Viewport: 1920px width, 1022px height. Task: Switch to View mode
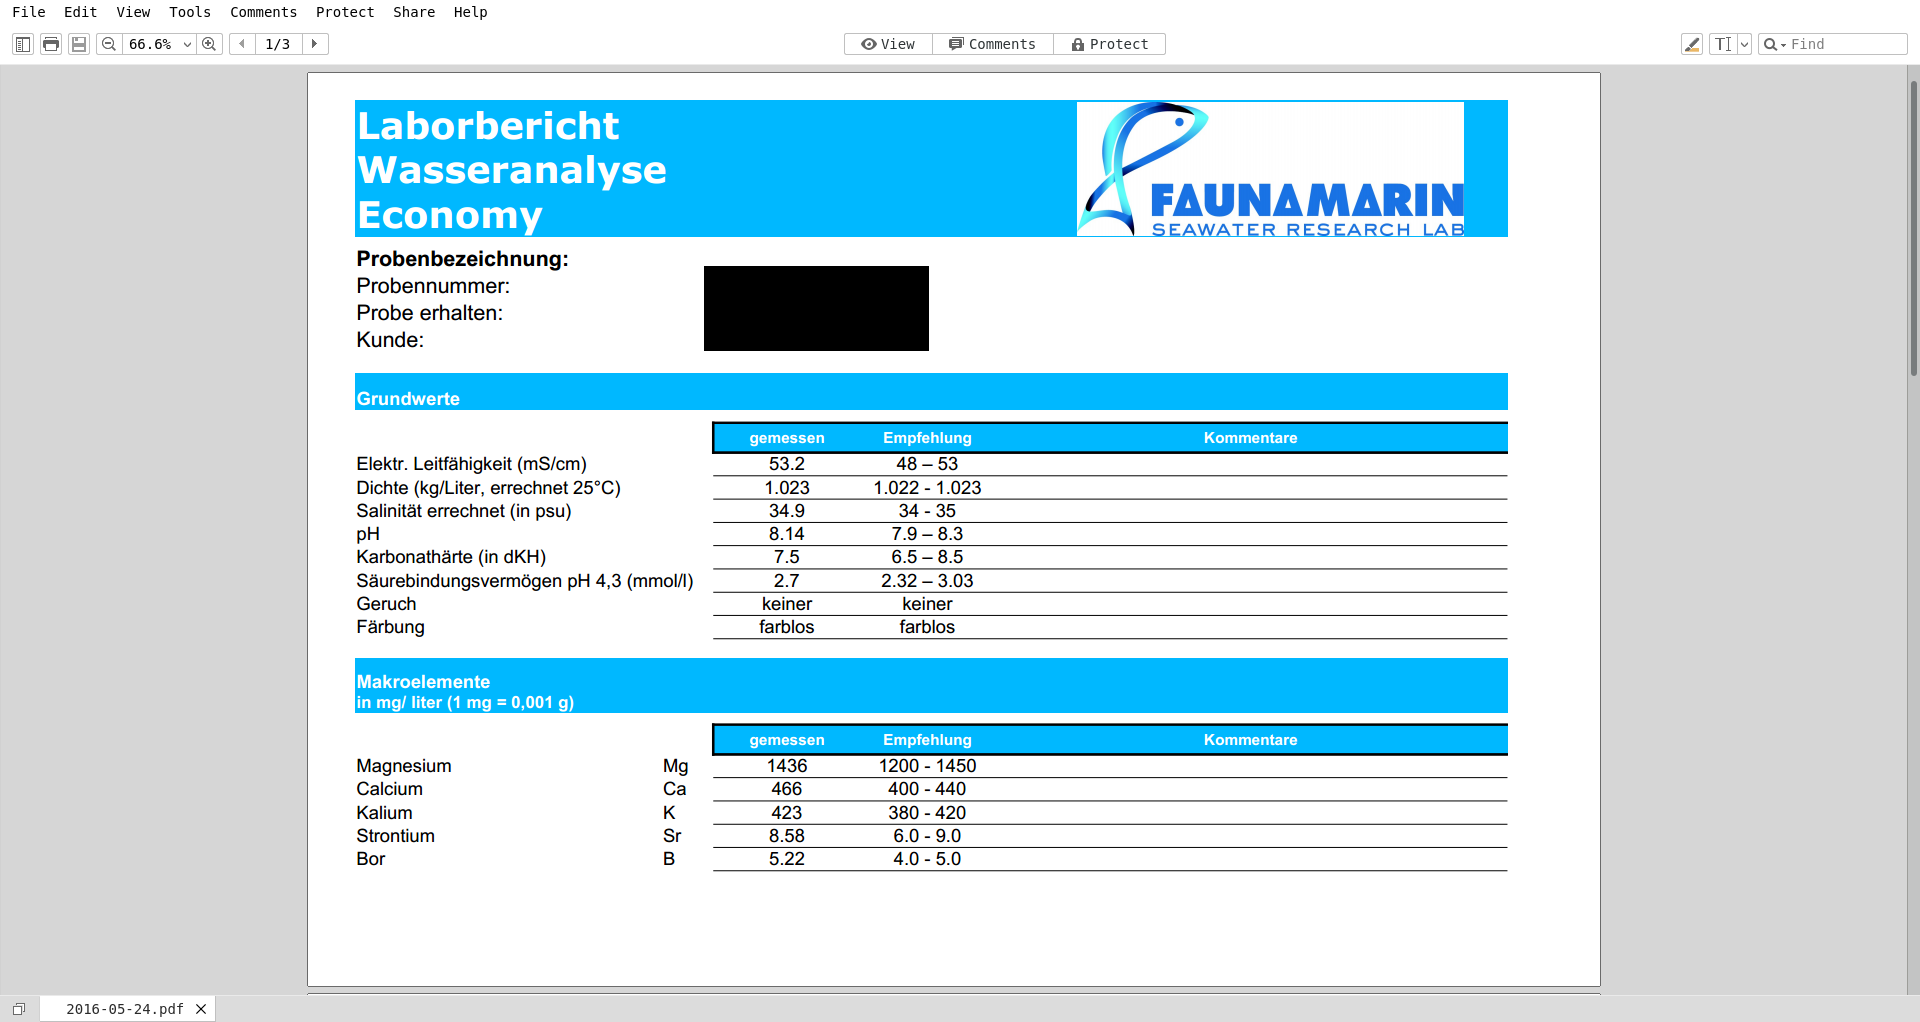point(888,44)
